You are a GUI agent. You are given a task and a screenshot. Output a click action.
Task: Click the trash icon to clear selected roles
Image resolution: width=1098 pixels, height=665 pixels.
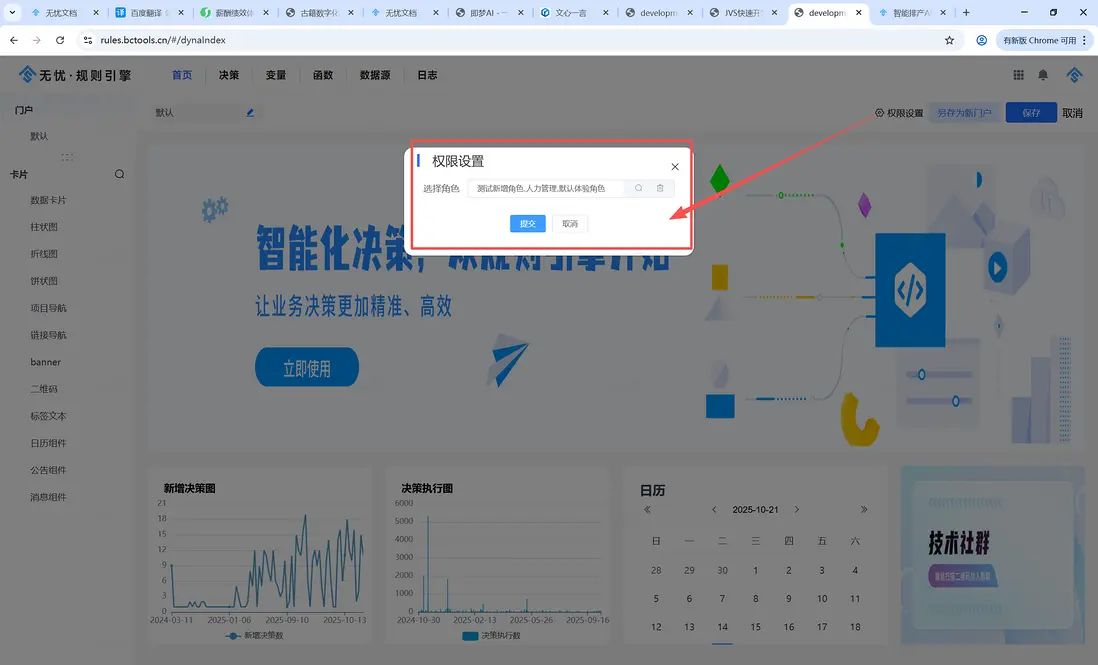660,188
